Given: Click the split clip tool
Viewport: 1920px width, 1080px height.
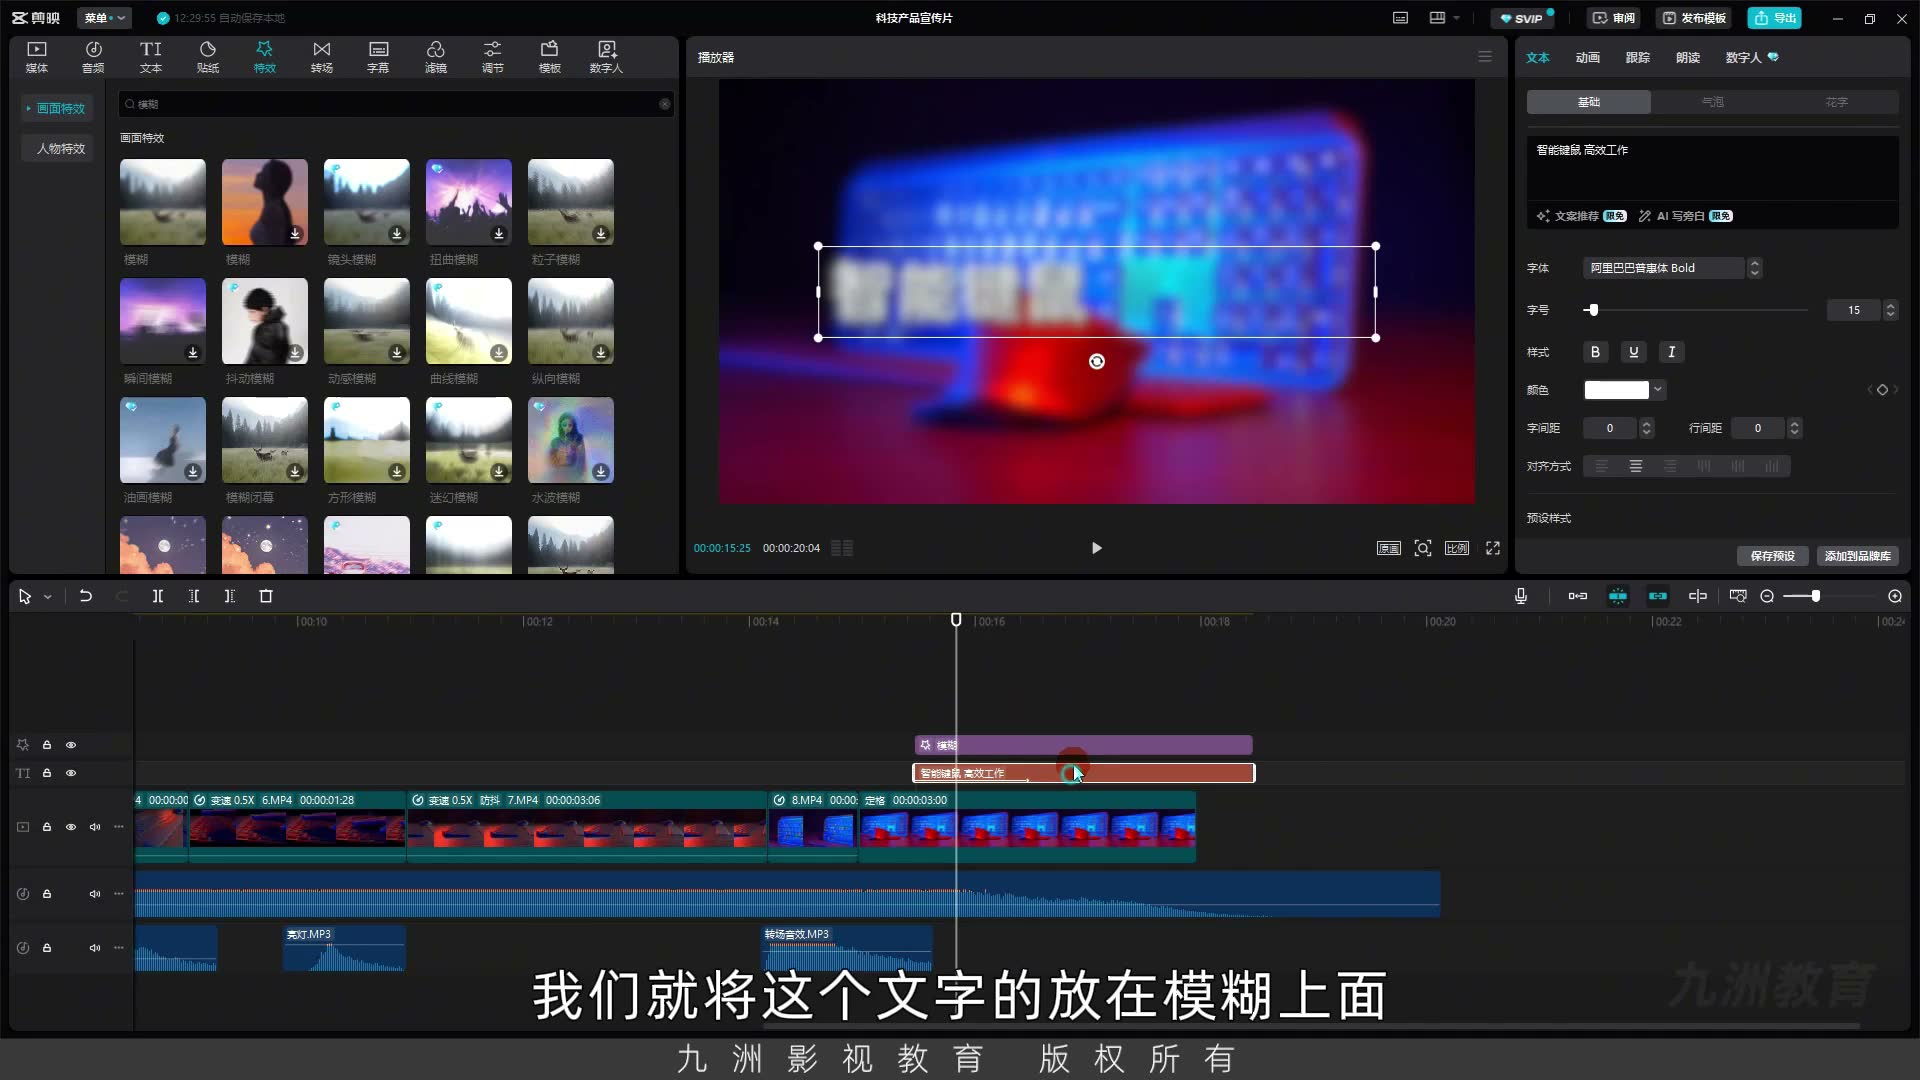Looking at the screenshot, I should pyautogui.click(x=158, y=596).
